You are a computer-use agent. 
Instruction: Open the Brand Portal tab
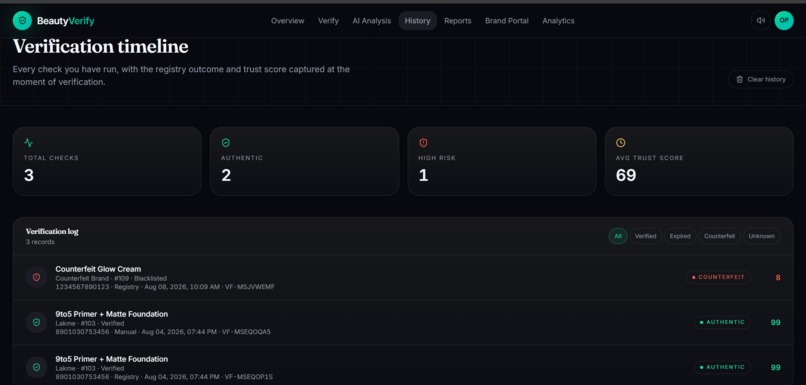[507, 21]
